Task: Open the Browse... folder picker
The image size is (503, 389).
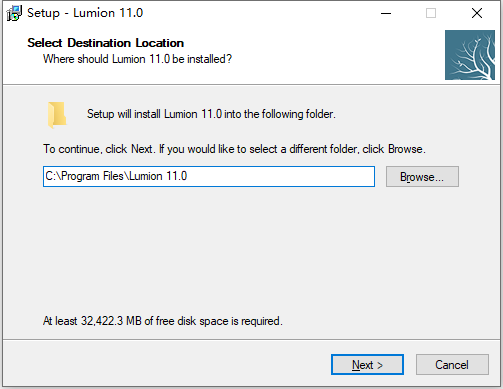Action: pos(422,177)
